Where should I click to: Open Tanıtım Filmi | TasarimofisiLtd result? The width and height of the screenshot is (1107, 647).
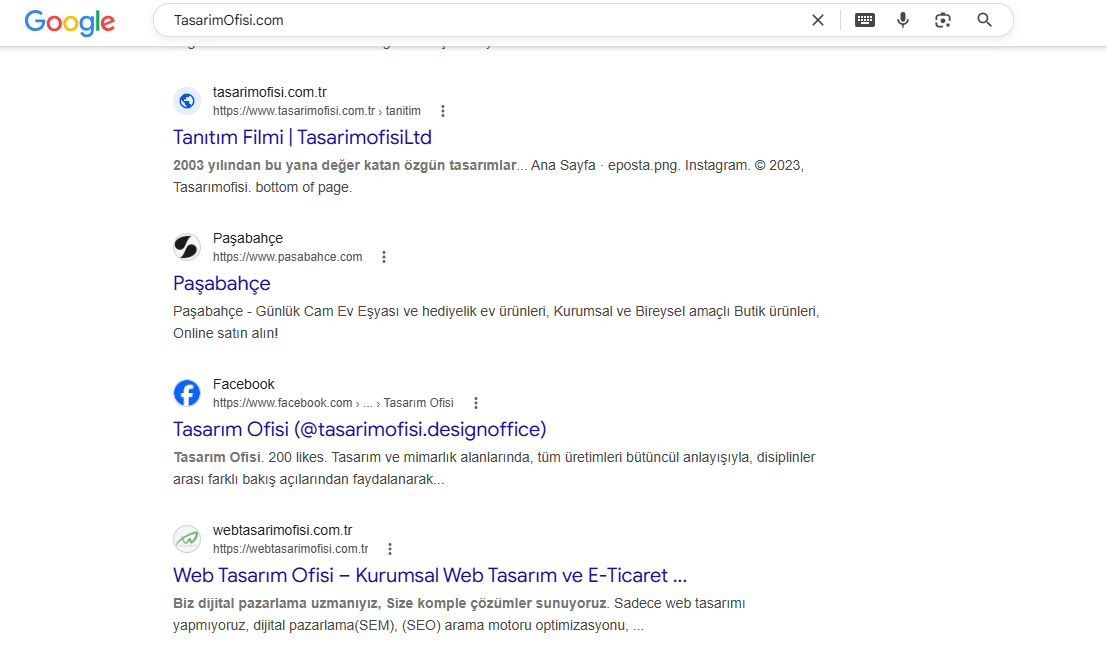302,137
